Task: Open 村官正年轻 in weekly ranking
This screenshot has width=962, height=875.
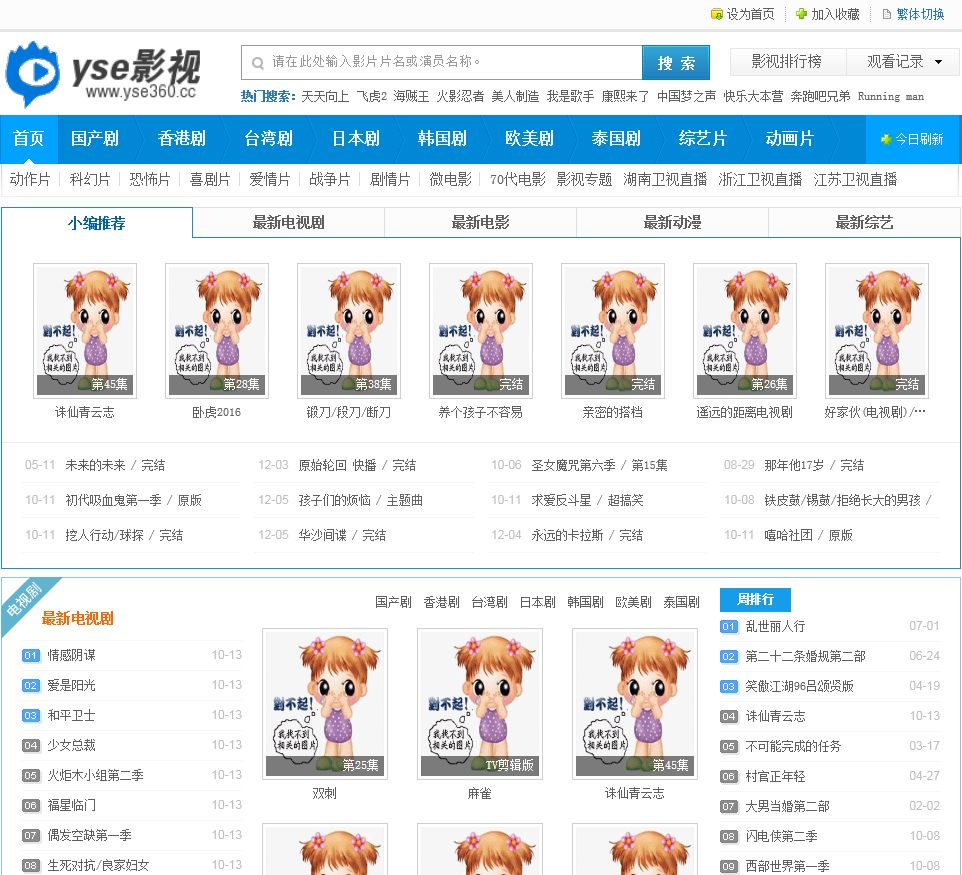Action: 775,776
